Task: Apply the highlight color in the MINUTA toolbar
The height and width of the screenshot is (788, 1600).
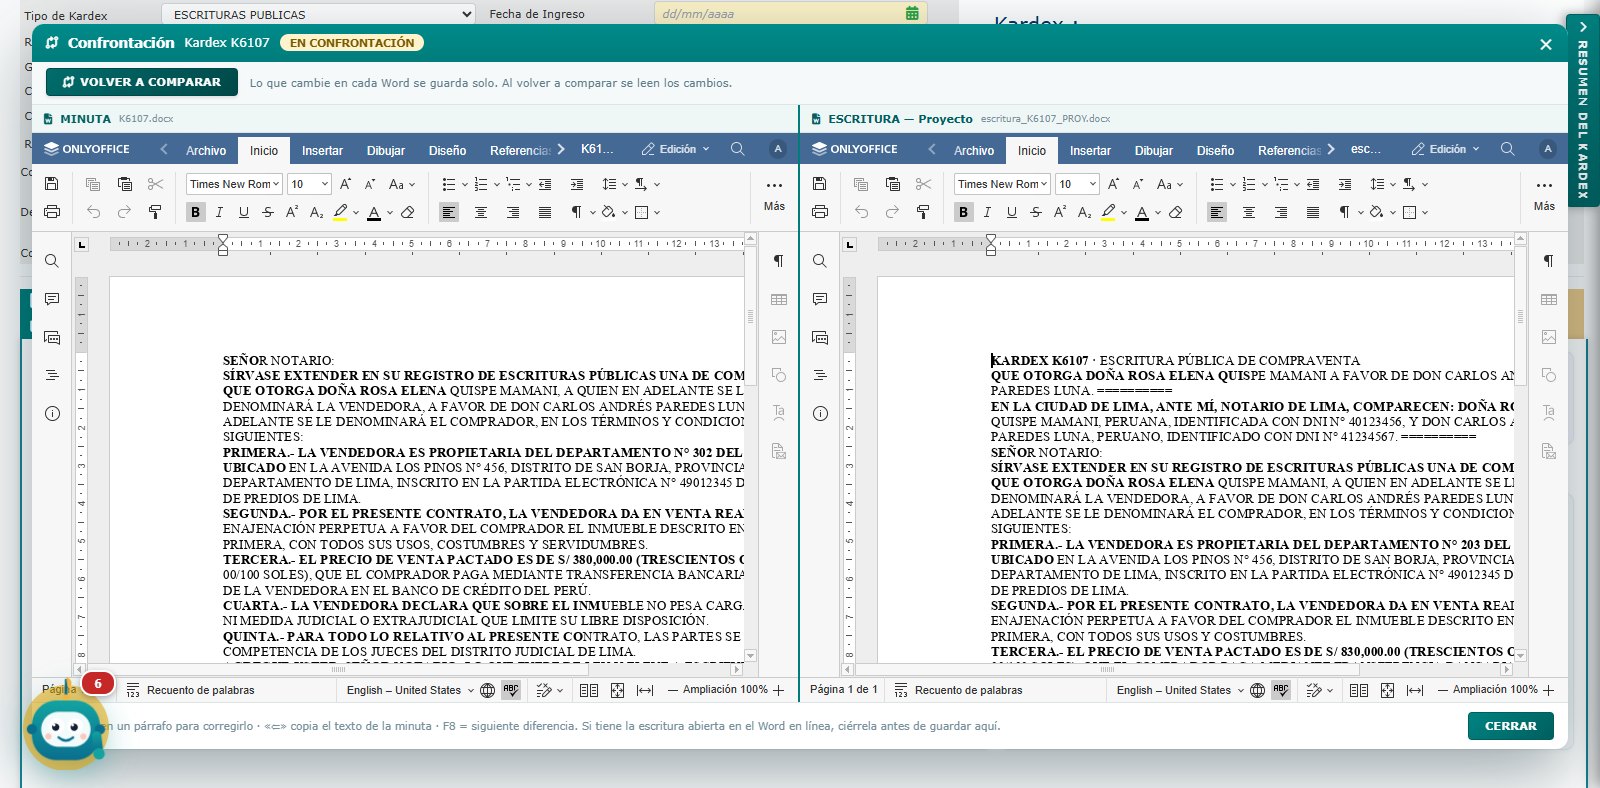Action: click(341, 212)
